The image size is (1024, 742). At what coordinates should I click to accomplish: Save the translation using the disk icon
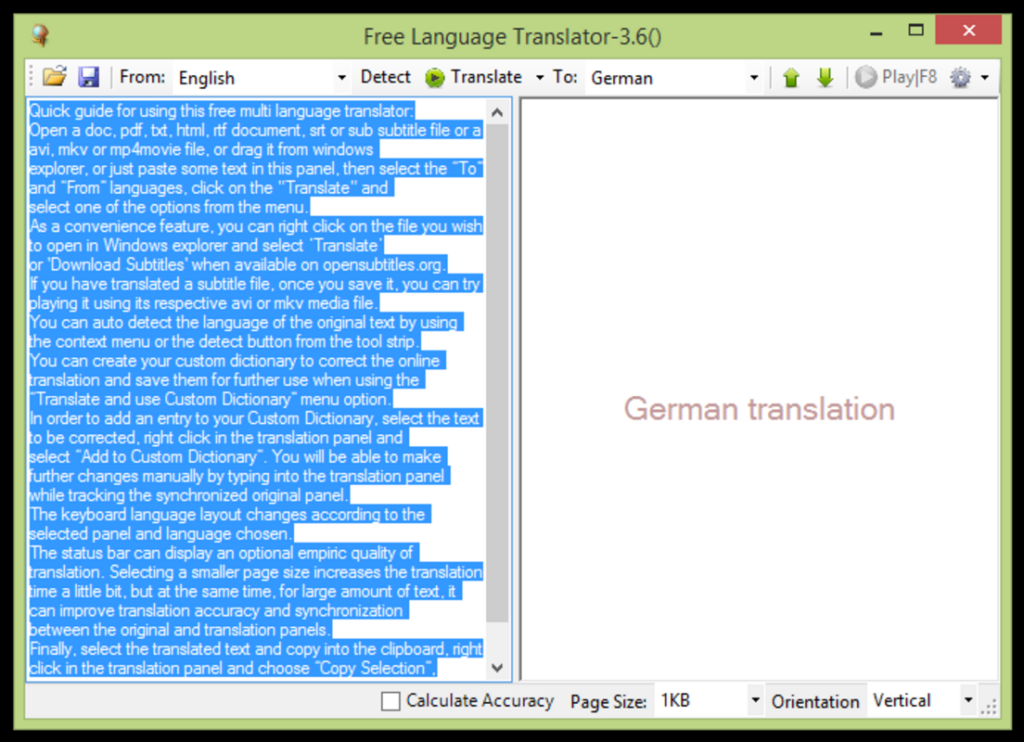coord(89,77)
